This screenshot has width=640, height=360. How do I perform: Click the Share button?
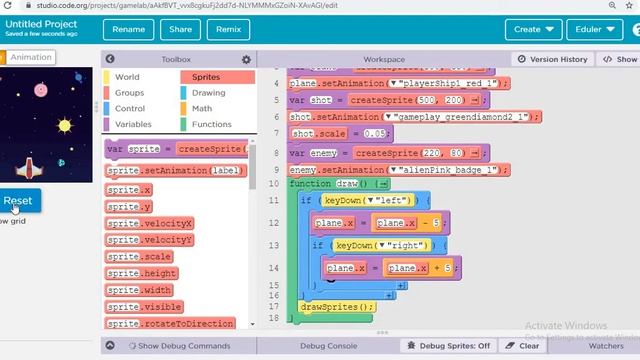(180, 29)
